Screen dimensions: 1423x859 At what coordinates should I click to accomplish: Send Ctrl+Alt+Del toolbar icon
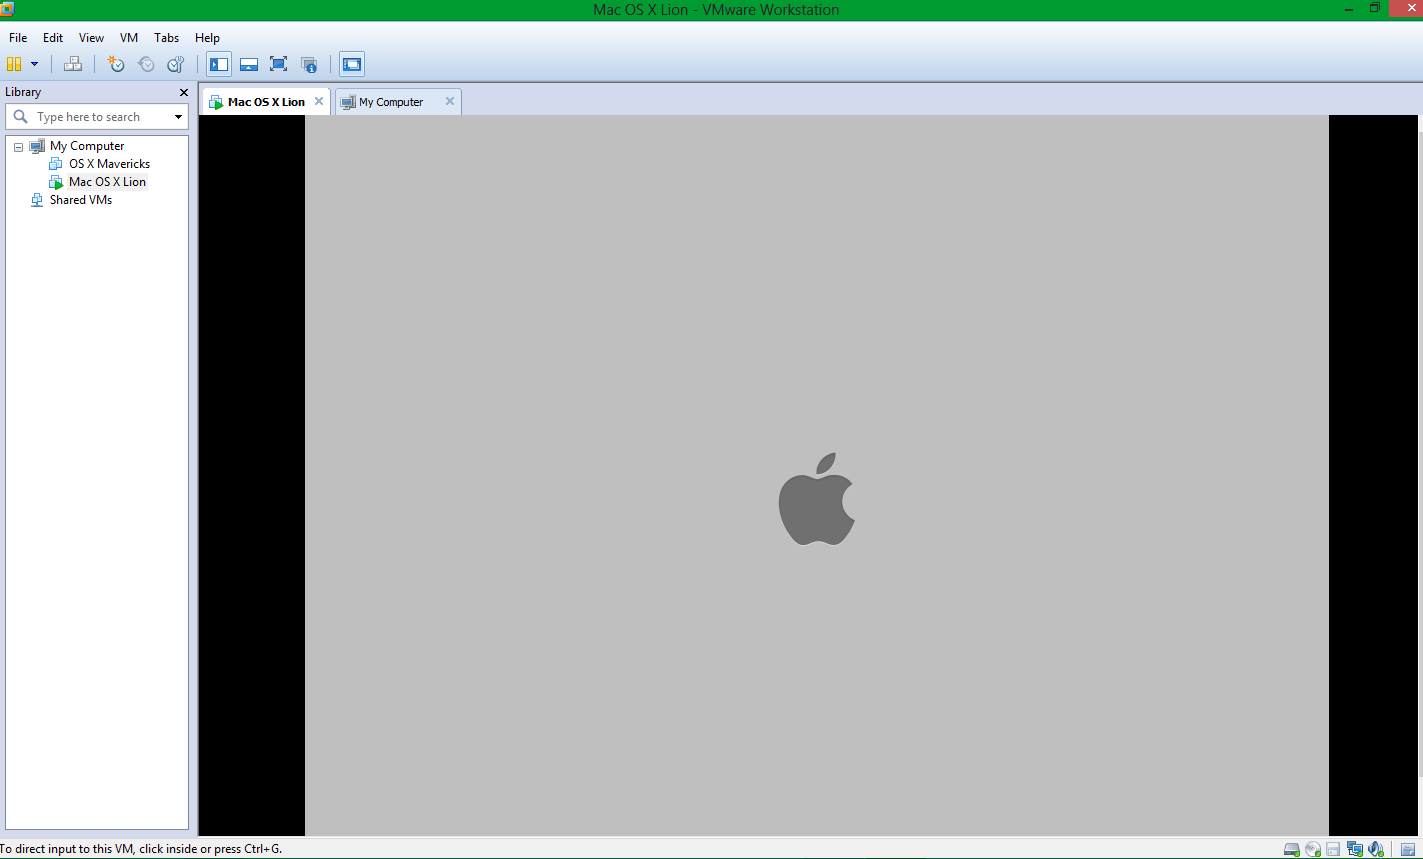pos(73,64)
